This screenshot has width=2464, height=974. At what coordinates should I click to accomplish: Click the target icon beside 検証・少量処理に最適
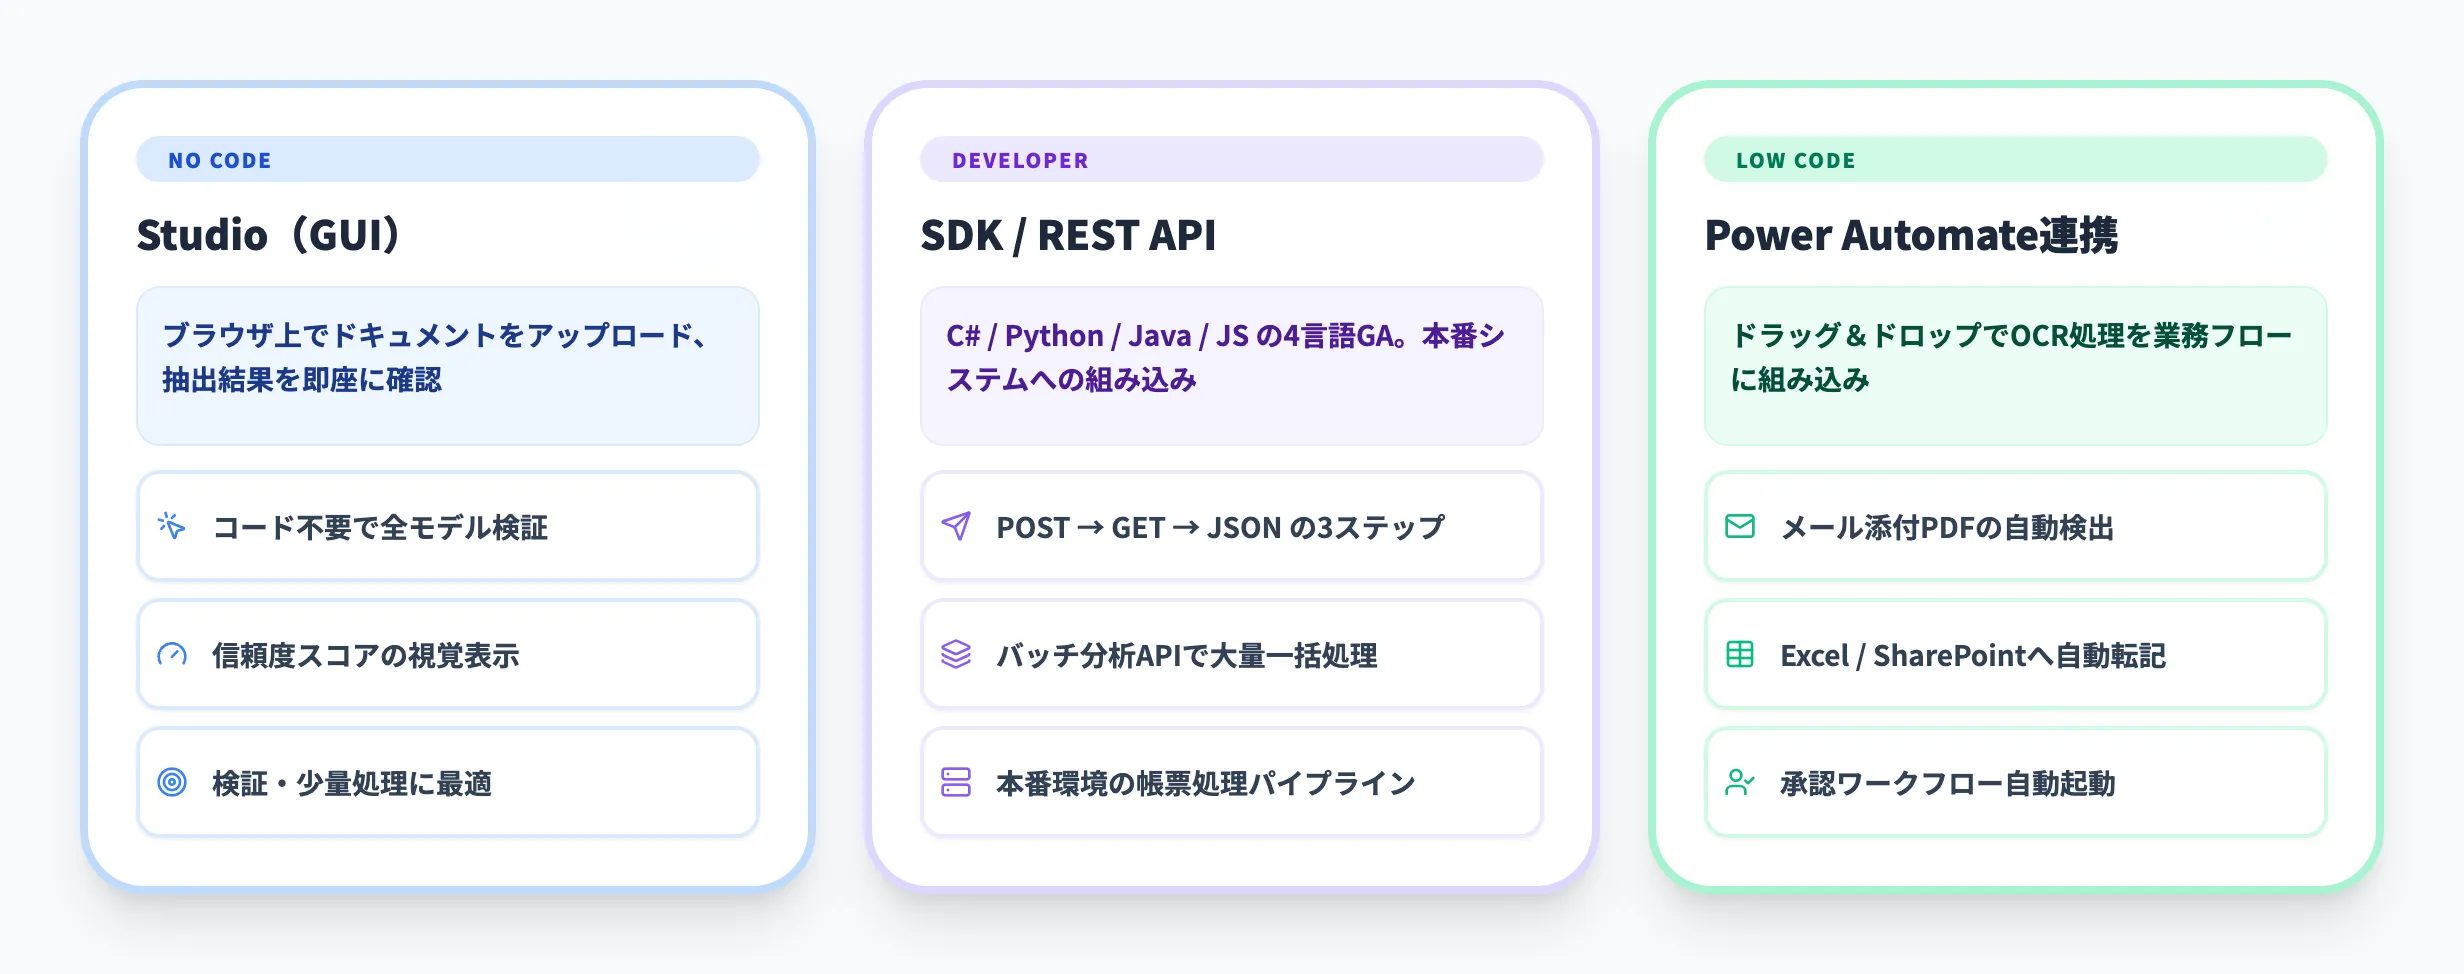click(x=172, y=782)
